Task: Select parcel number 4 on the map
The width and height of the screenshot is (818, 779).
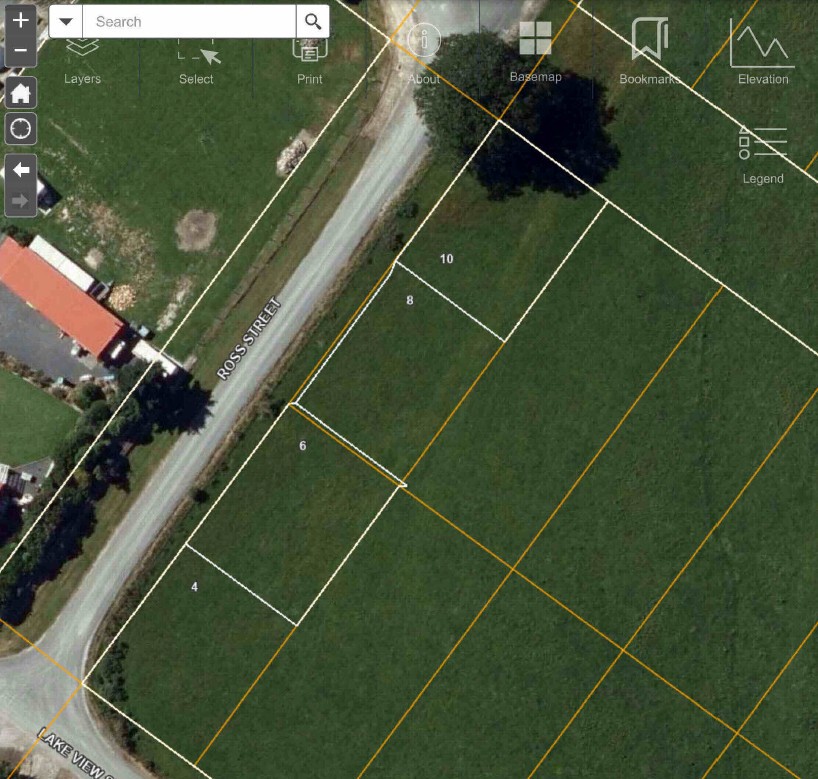Action: [x=195, y=587]
